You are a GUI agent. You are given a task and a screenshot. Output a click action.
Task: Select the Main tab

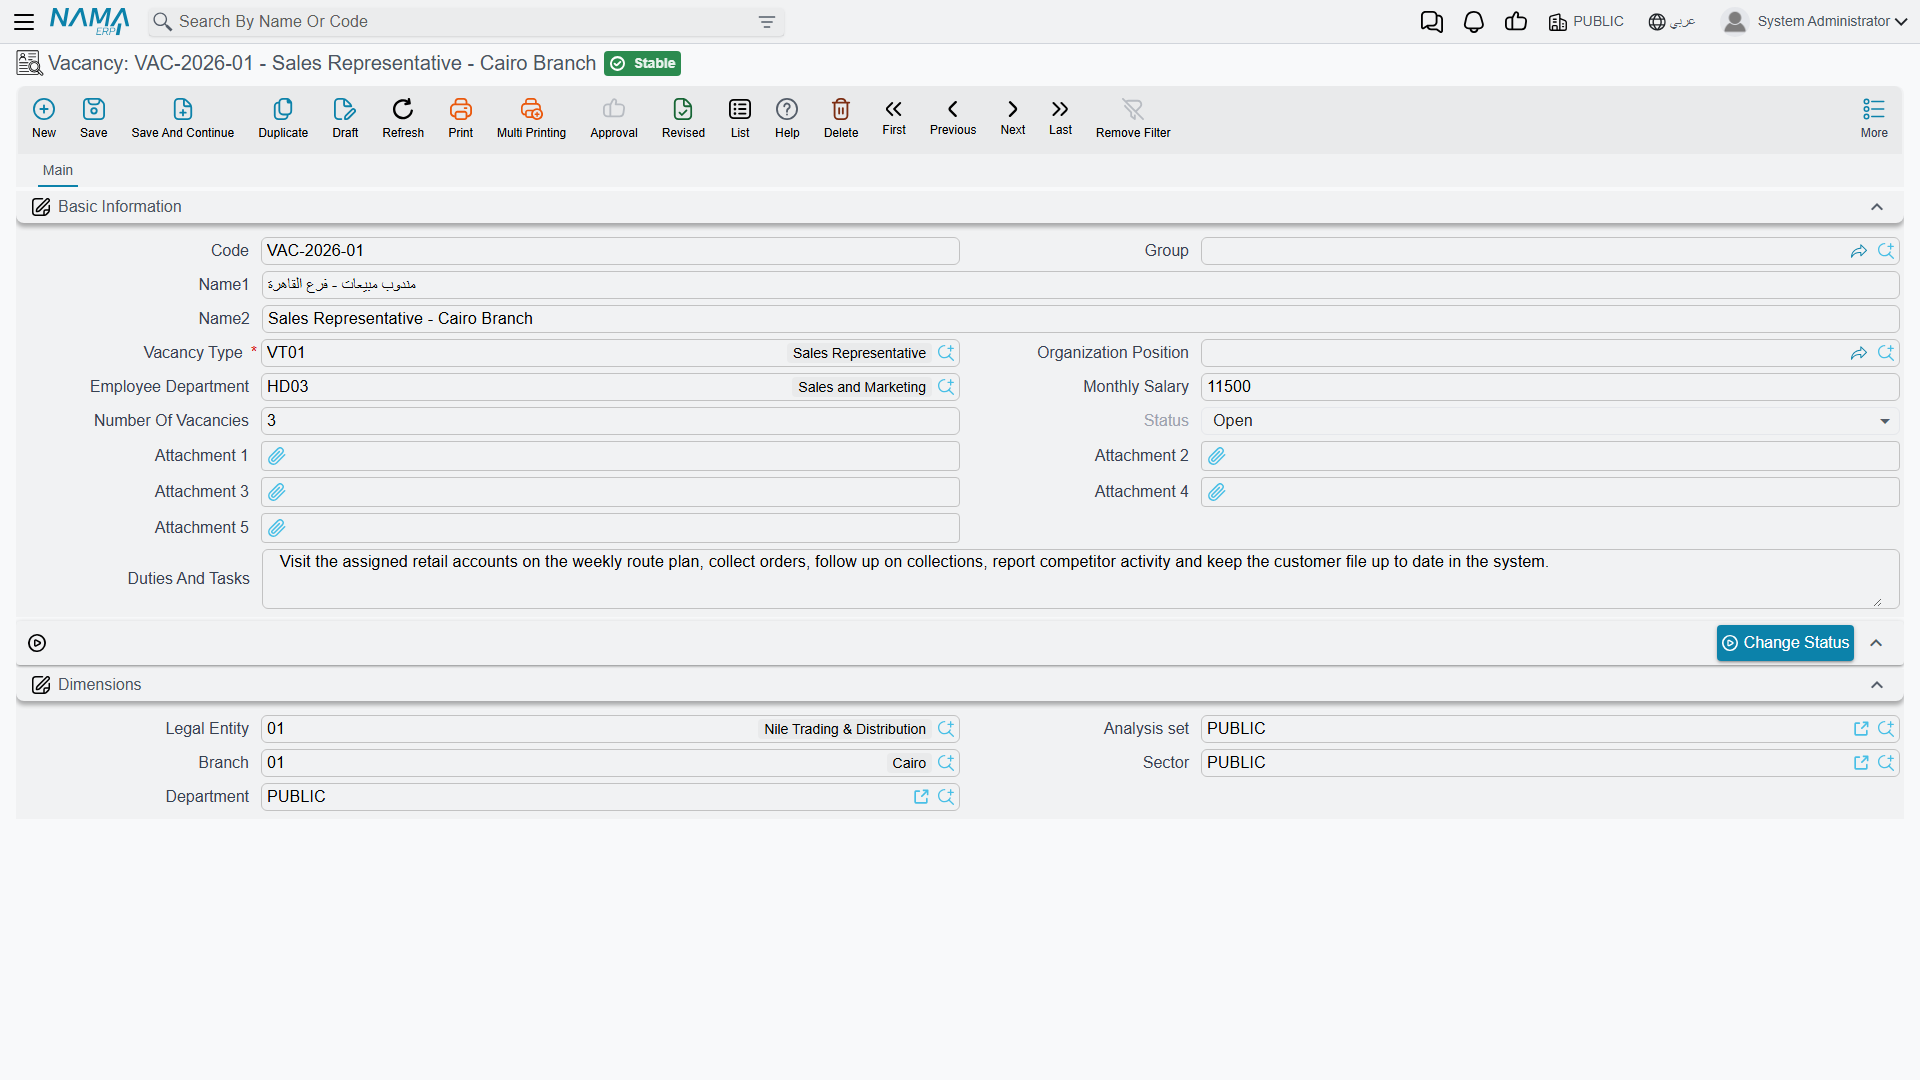(58, 171)
